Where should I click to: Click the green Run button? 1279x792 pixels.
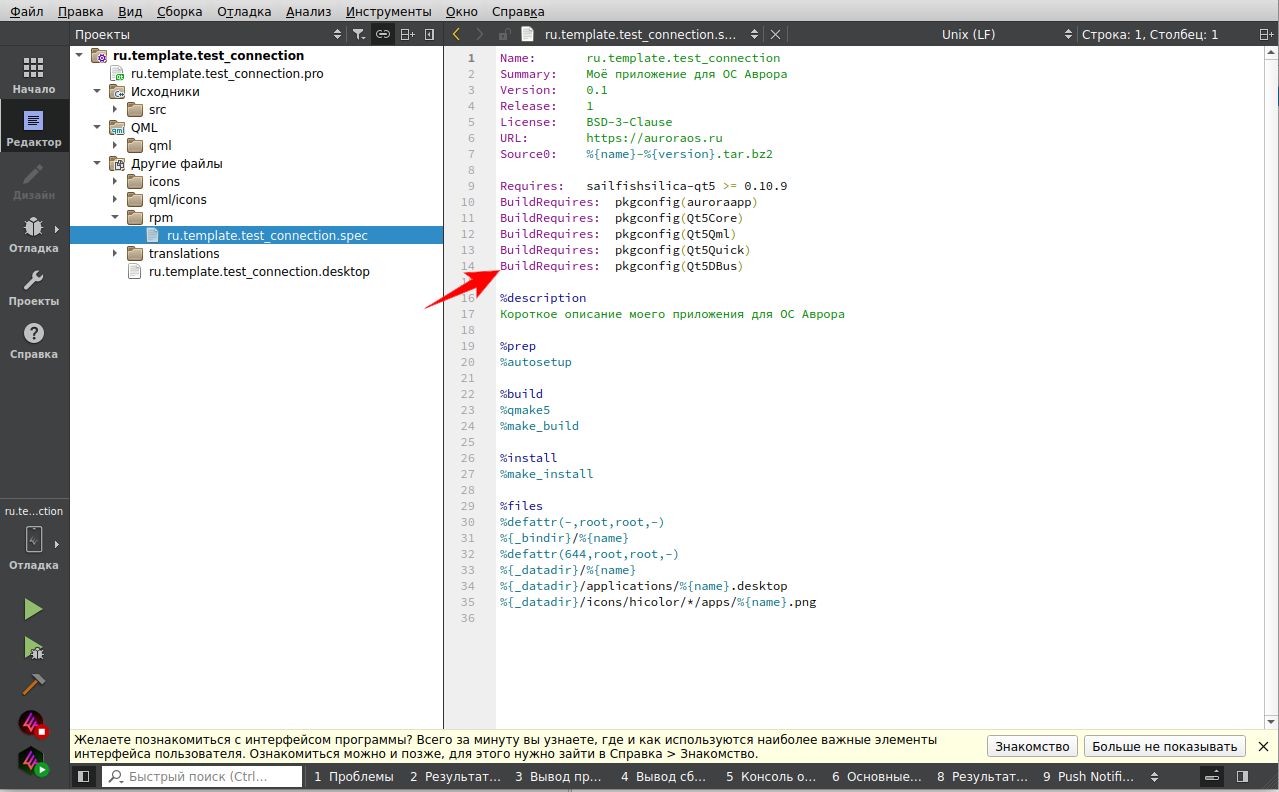pyautogui.click(x=33, y=609)
